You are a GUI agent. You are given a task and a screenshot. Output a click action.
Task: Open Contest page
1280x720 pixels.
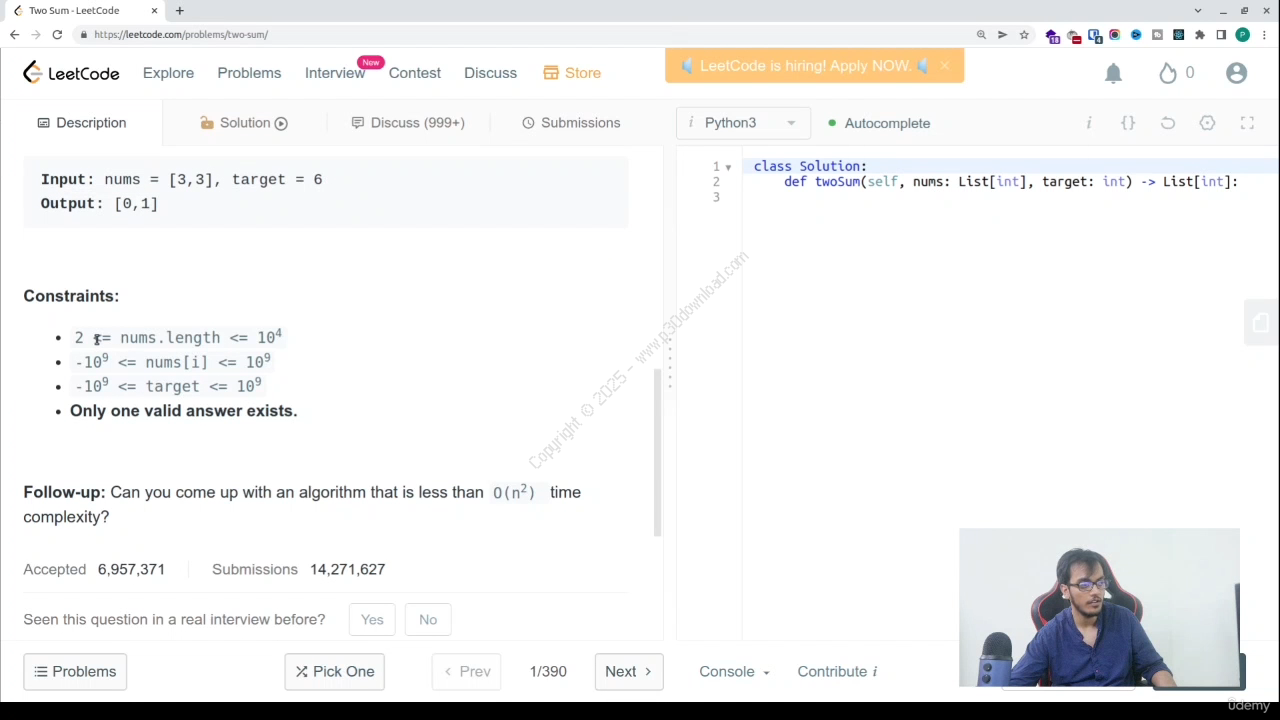414,73
